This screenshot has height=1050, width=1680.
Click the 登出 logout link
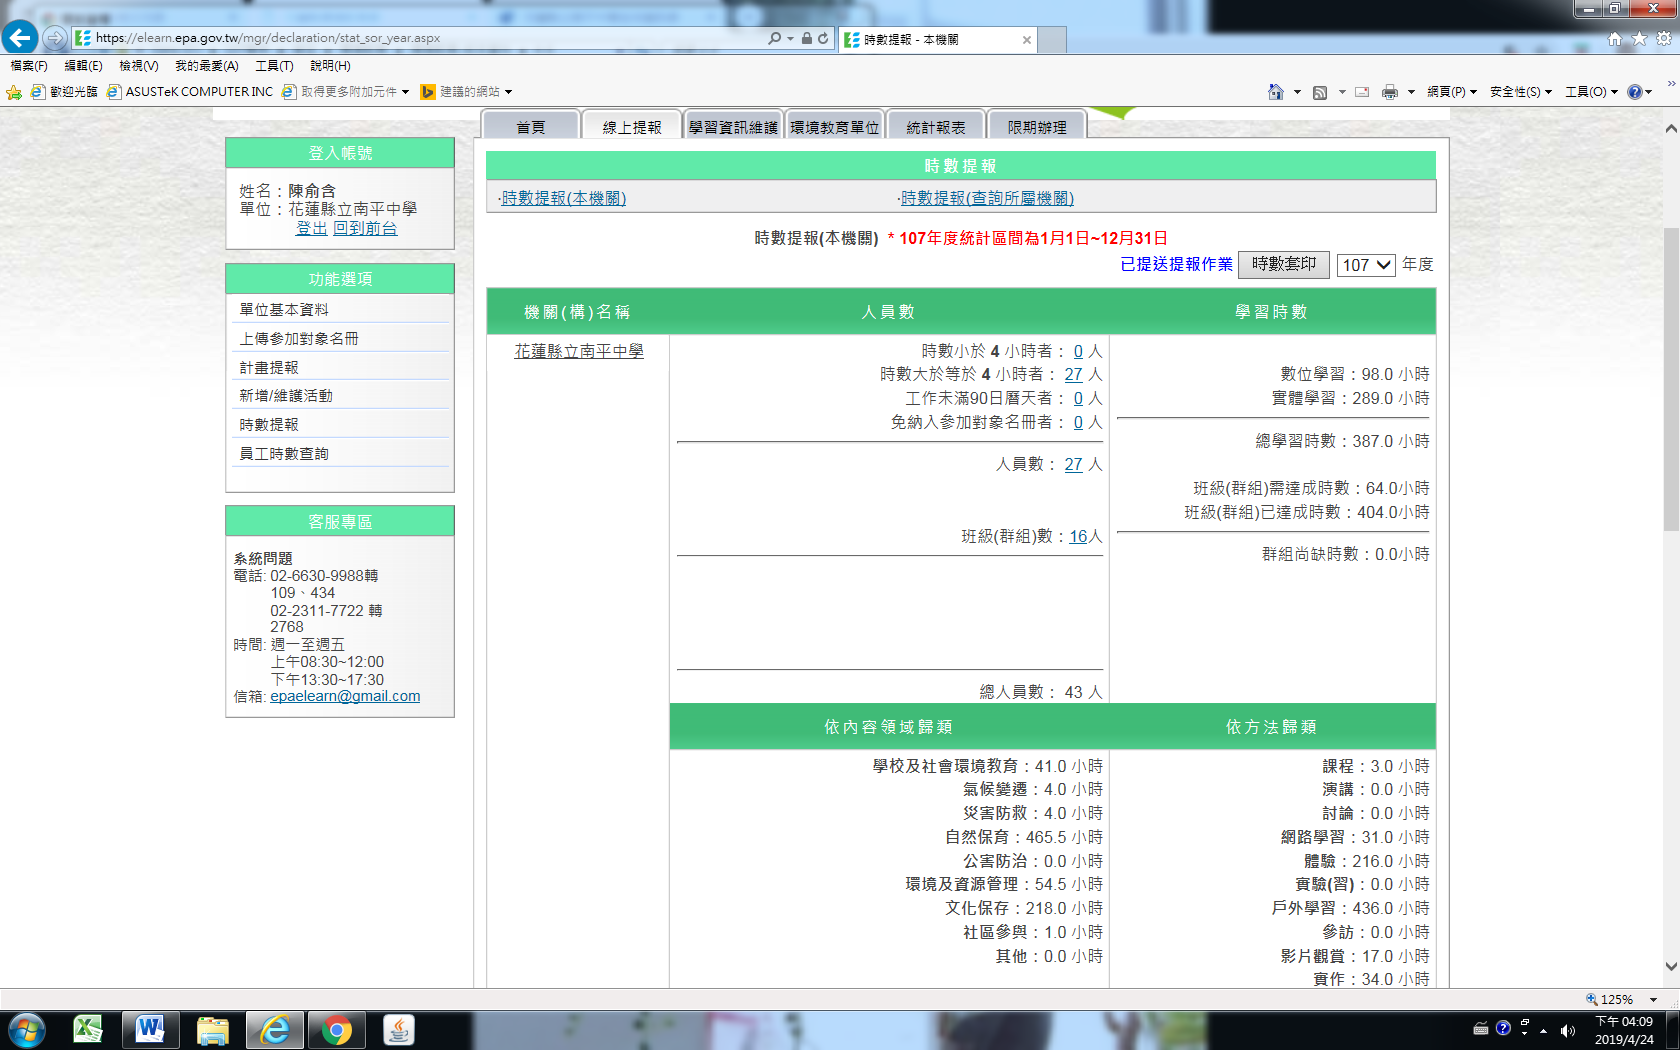click(311, 229)
